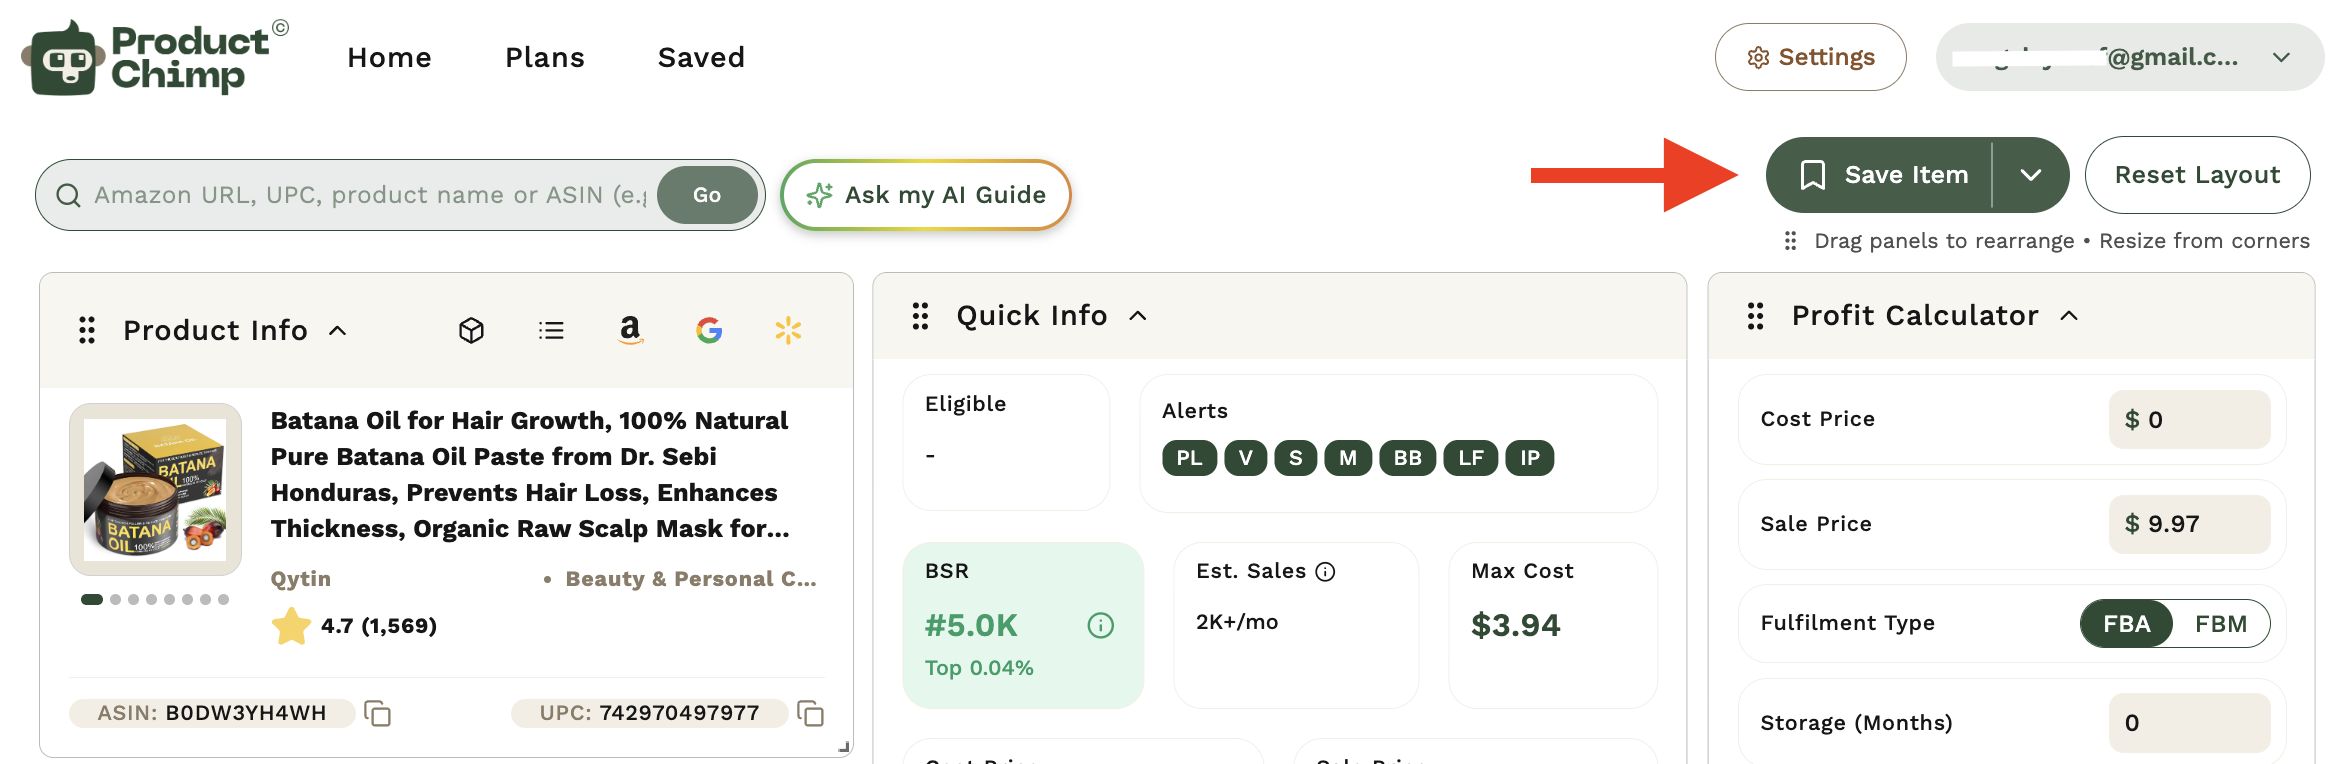Expand the gmail account menu
The height and width of the screenshot is (764, 2342).
(2281, 57)
